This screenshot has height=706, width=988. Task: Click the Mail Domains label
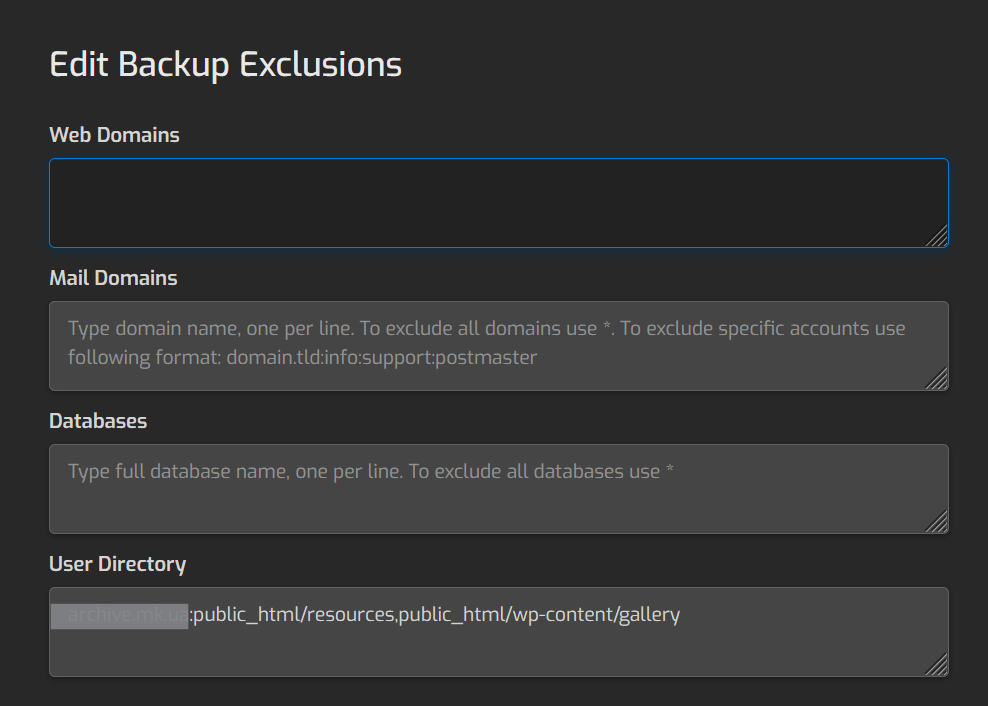pos(113,278)
